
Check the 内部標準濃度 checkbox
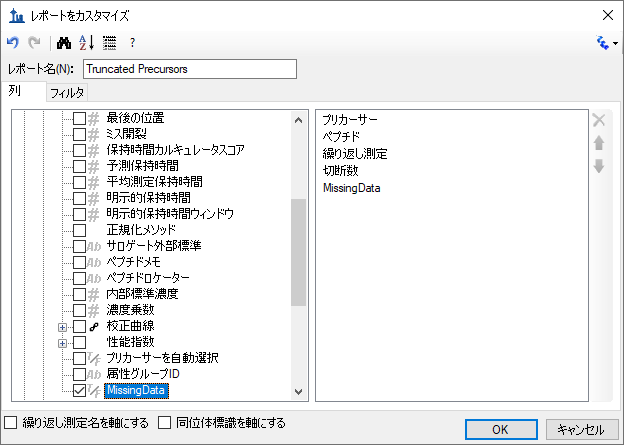80,294
